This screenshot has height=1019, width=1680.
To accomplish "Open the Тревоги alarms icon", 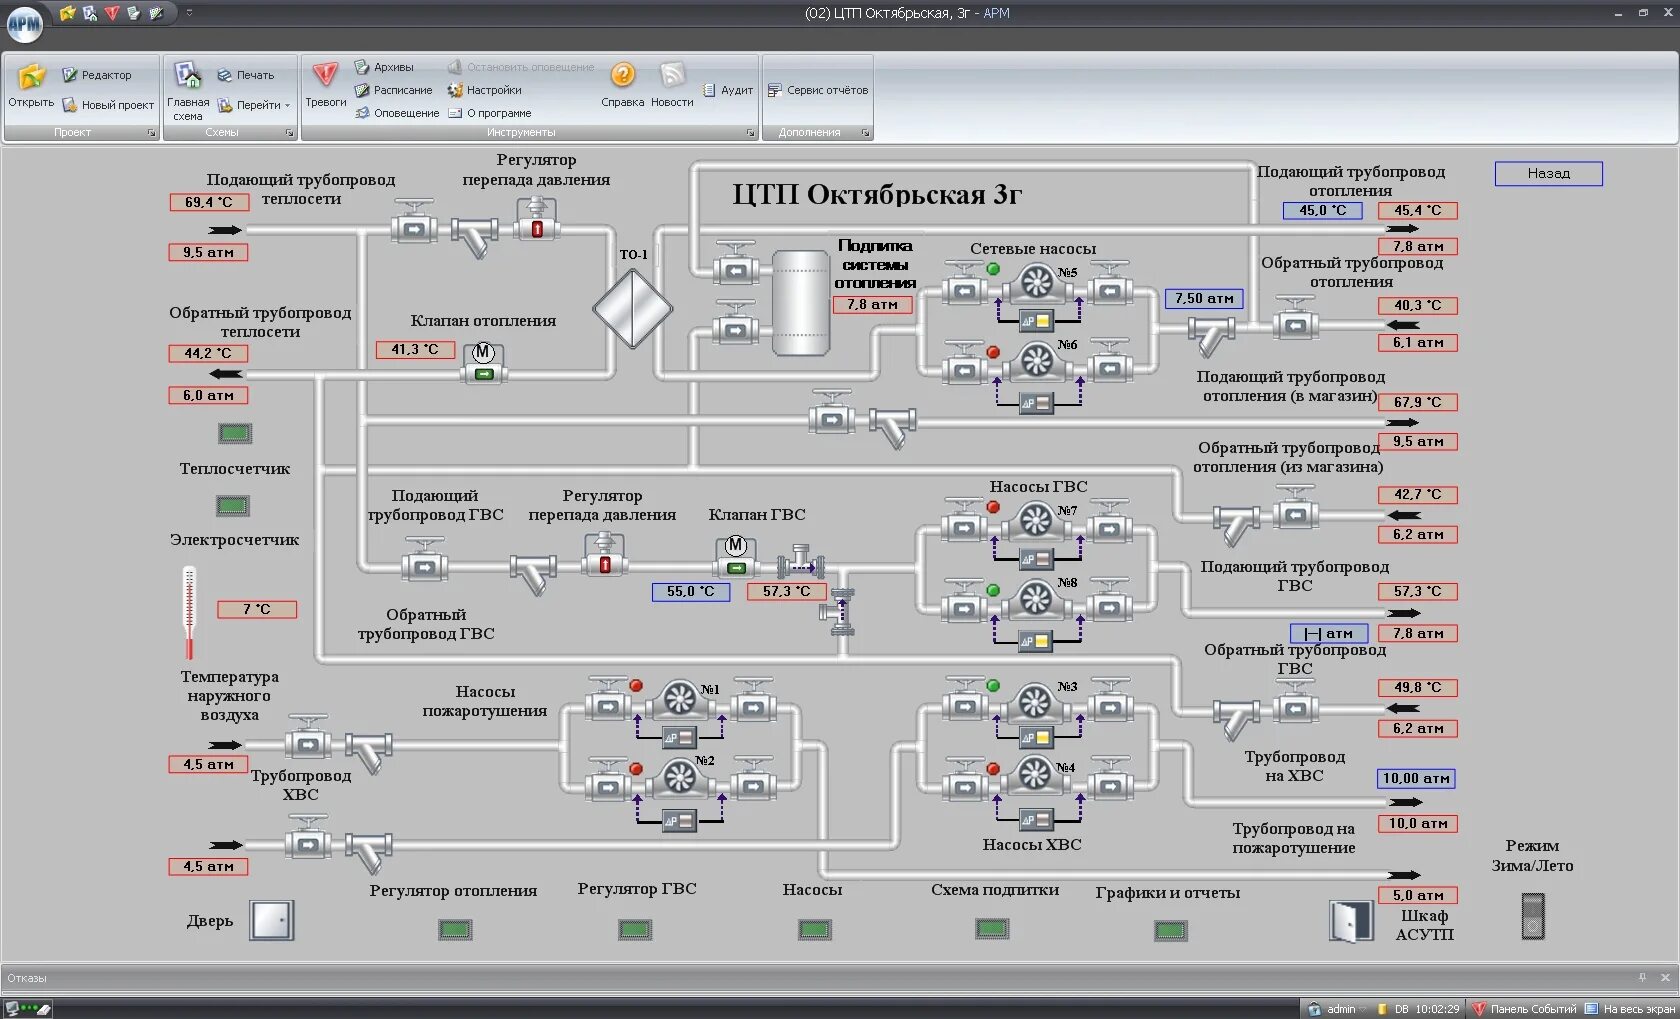I will pyautogui.click(x=325, y=85).
